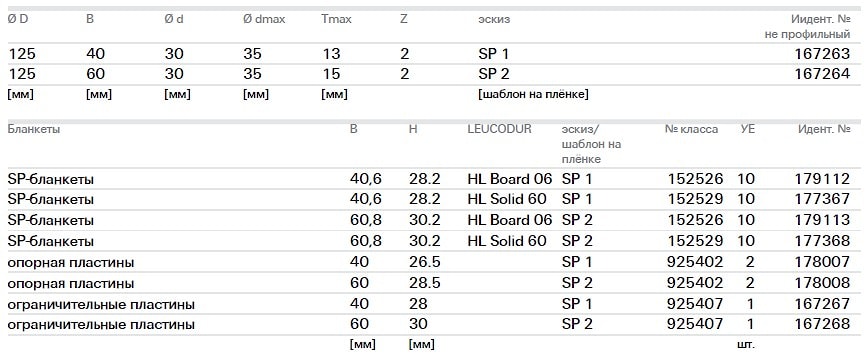Click ident number 167268
This screenshot has height=364, width=867.
tap(822, 325)
